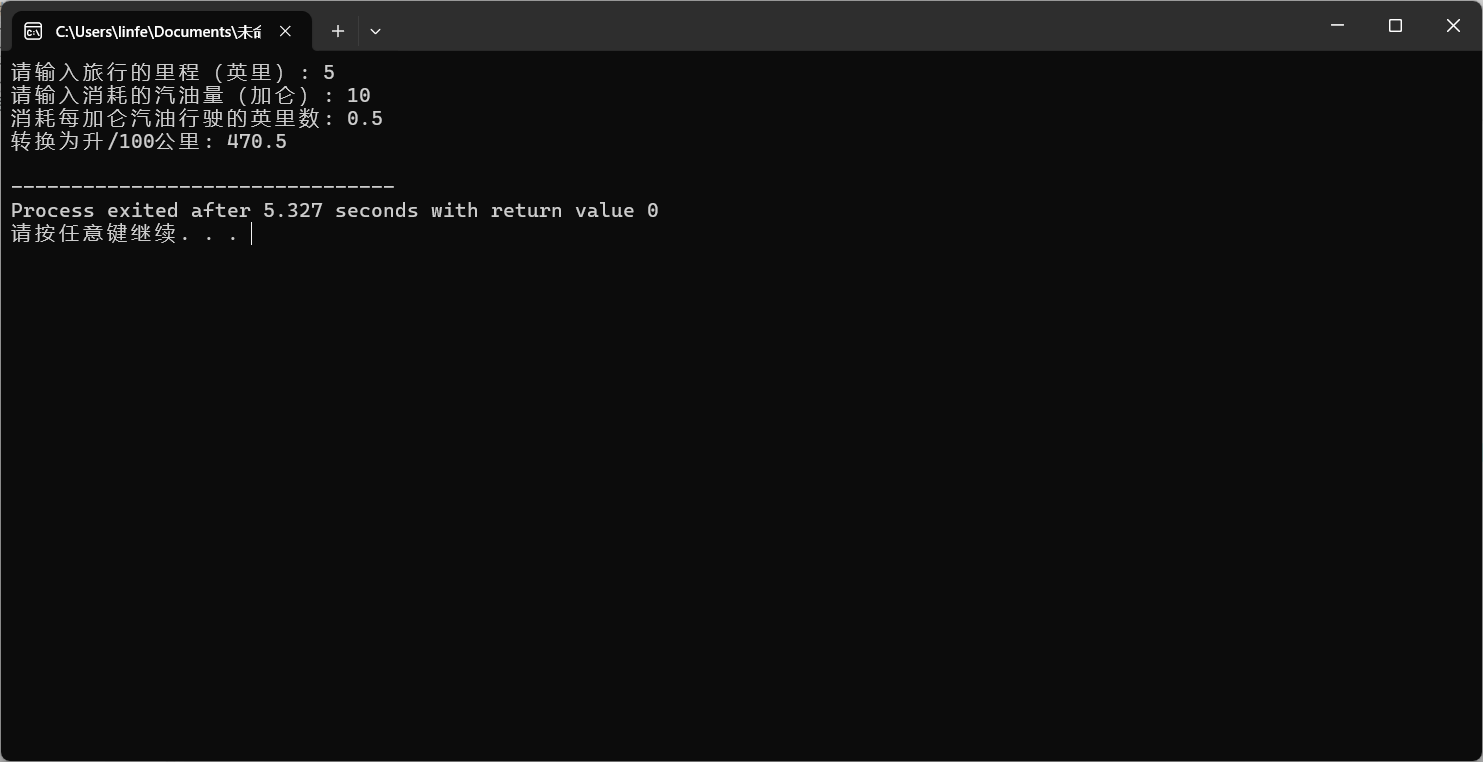Screen dimensions: 1483x762
Task: Click the converted value 470.5
Action: pos(257,141)
